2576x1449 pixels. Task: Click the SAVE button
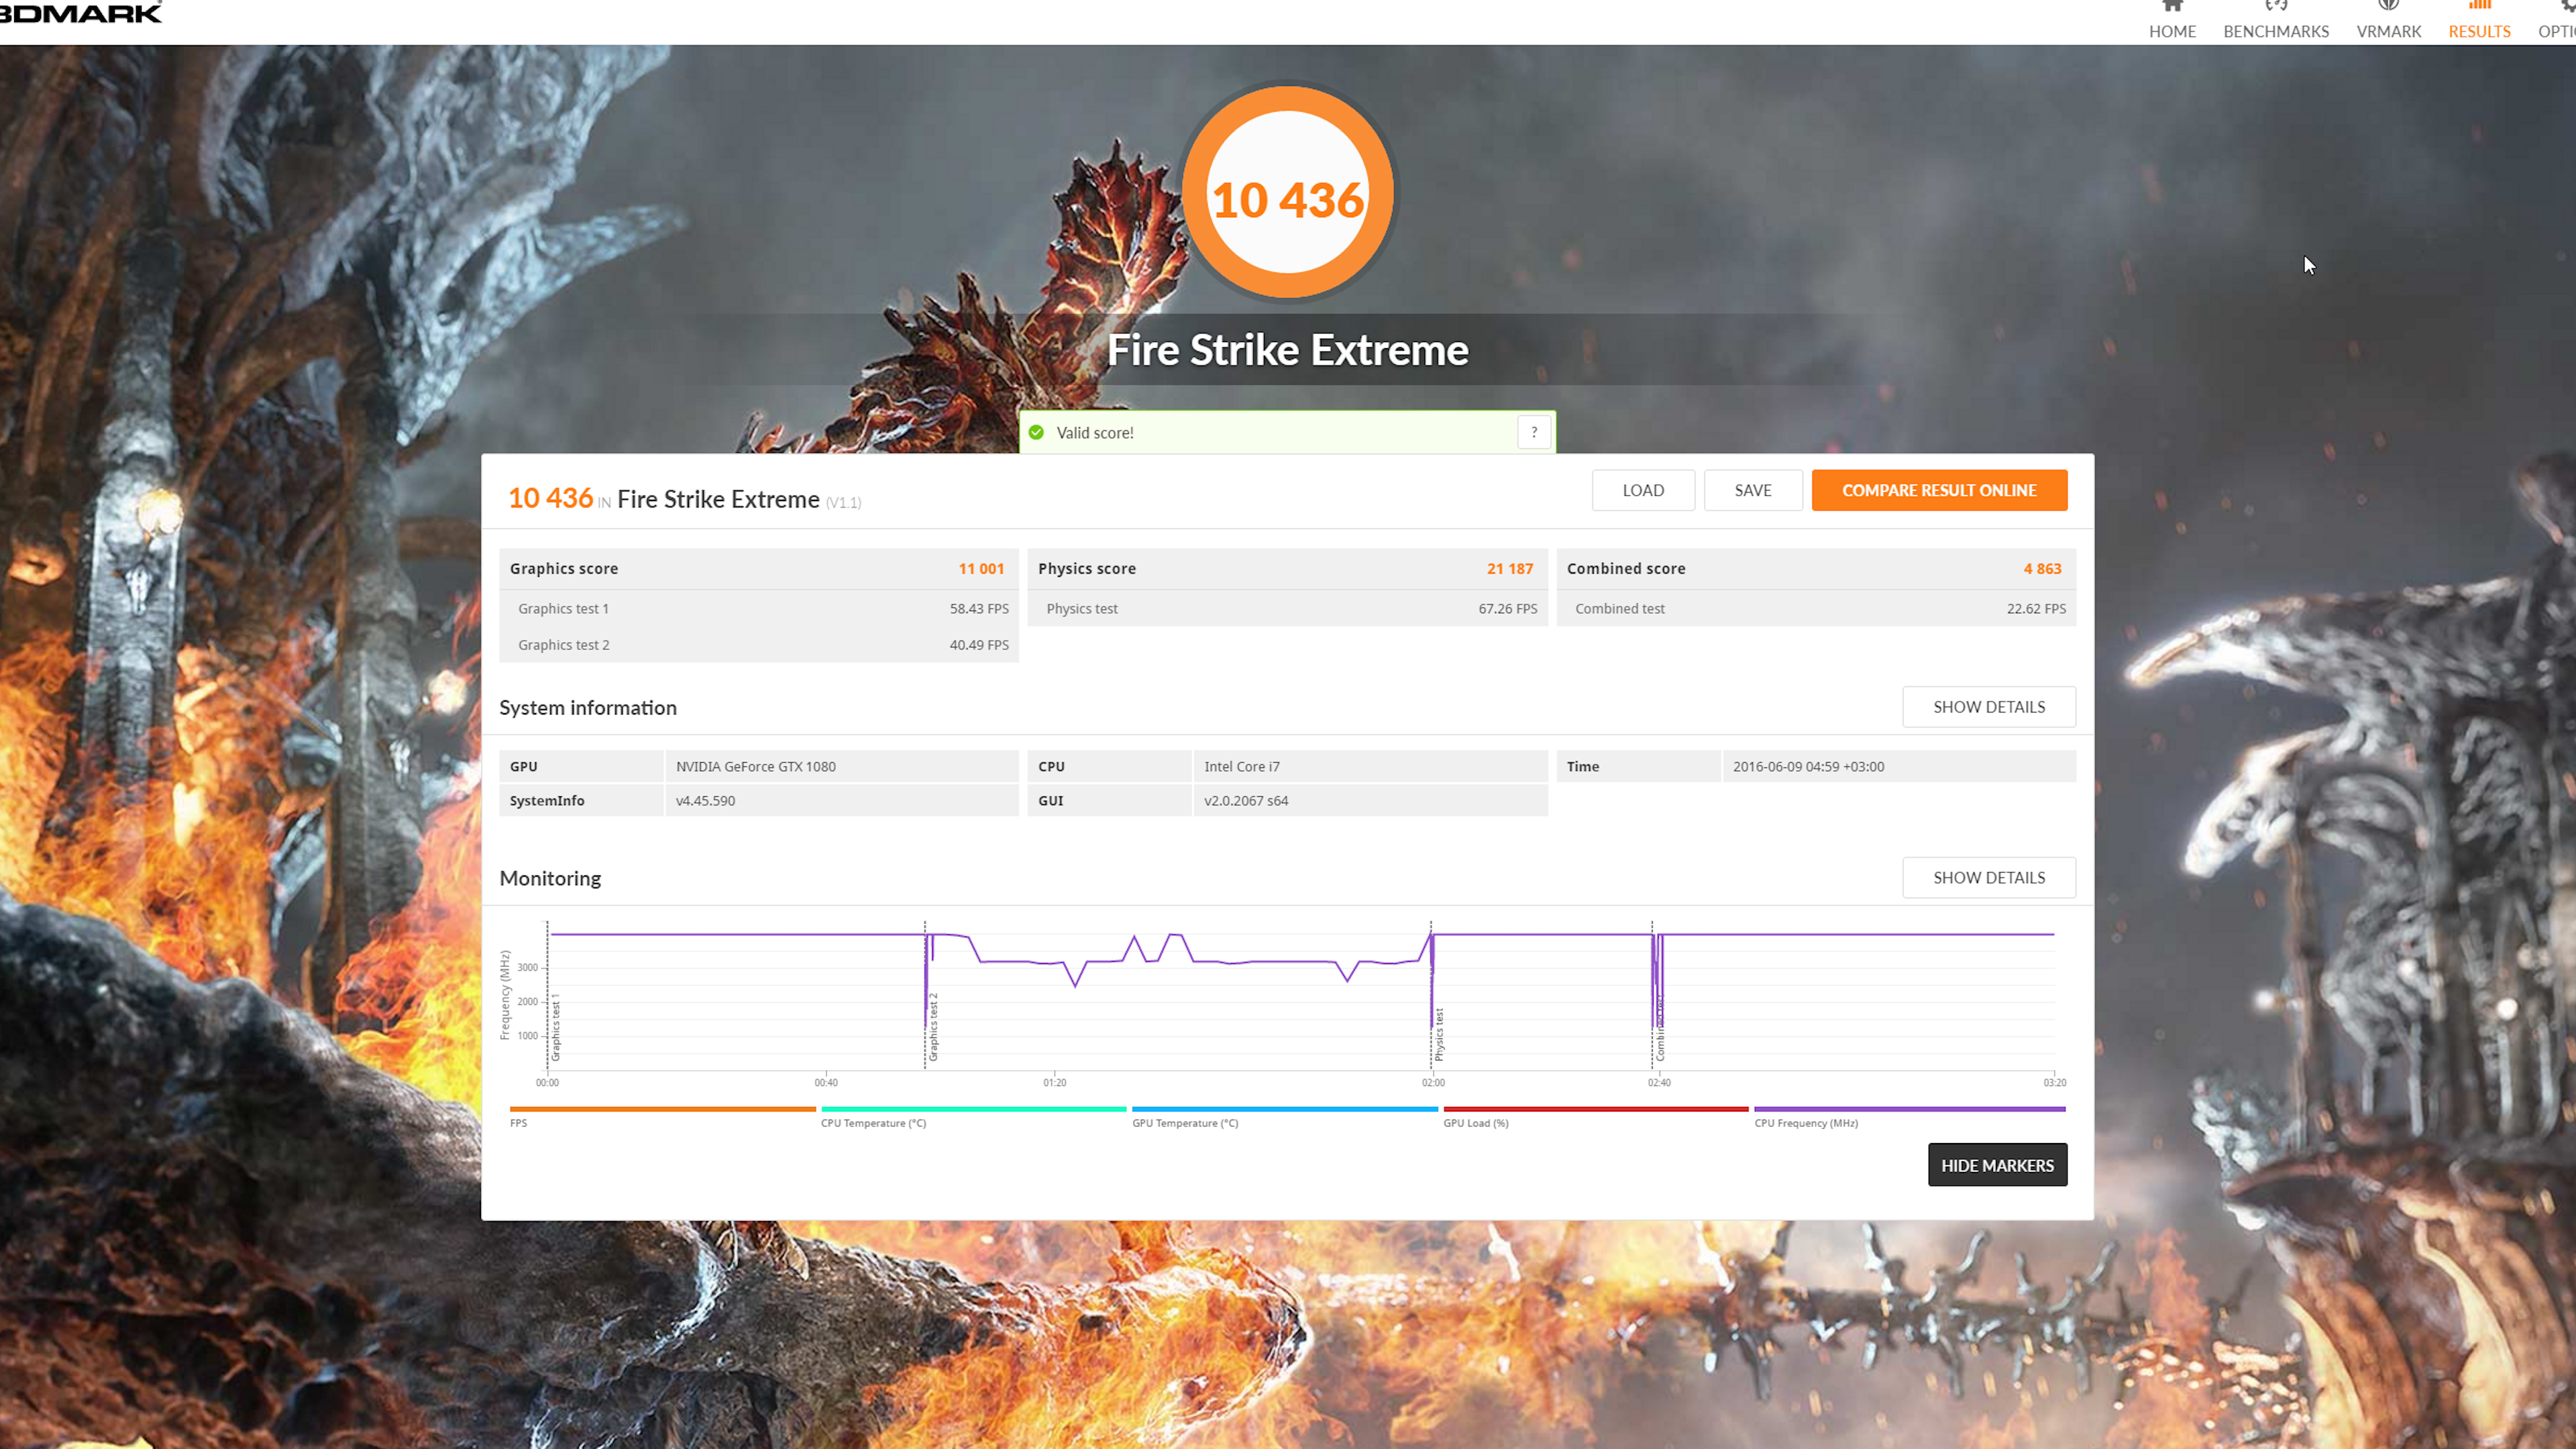(x=1753, y=490)
